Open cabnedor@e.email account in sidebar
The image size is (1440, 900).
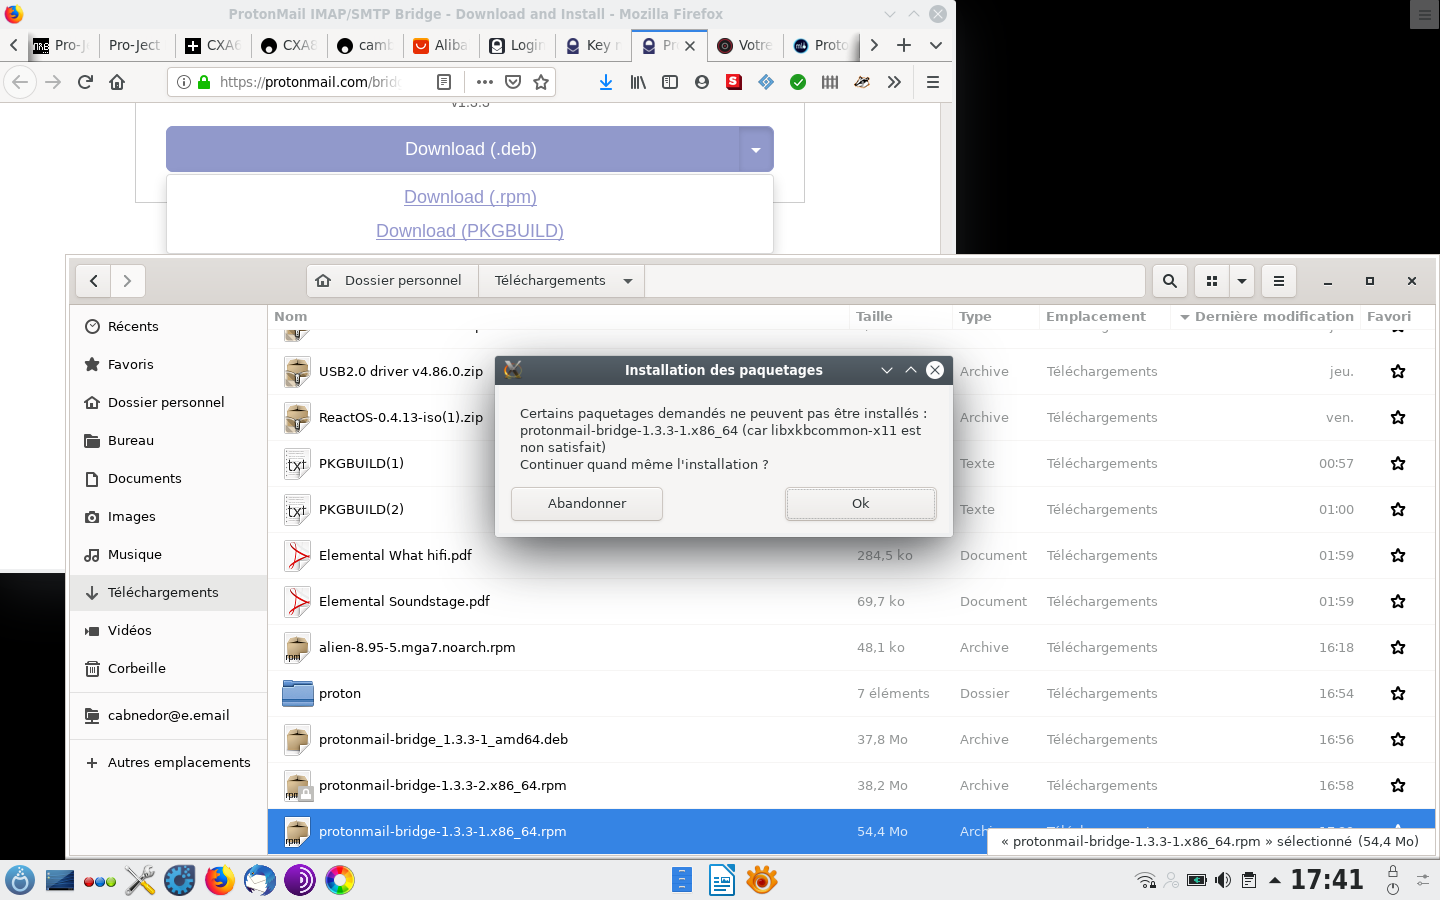coord(168,715)
